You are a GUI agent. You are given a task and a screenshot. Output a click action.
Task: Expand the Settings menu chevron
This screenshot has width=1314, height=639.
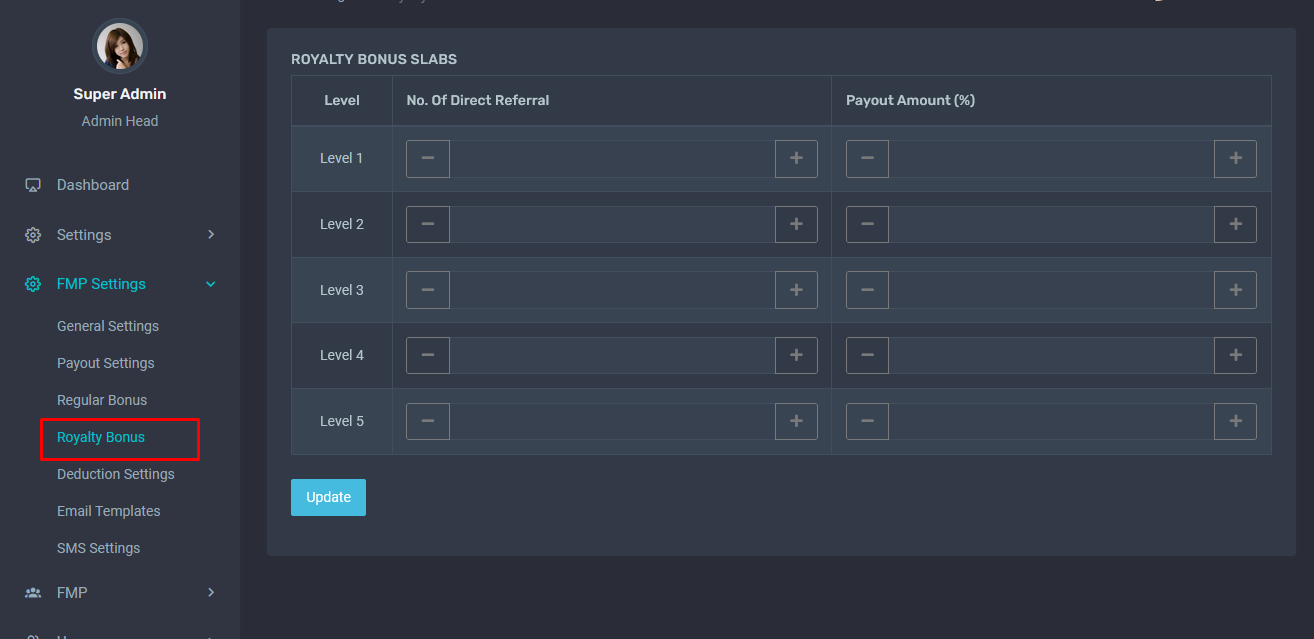click(211, 234)
